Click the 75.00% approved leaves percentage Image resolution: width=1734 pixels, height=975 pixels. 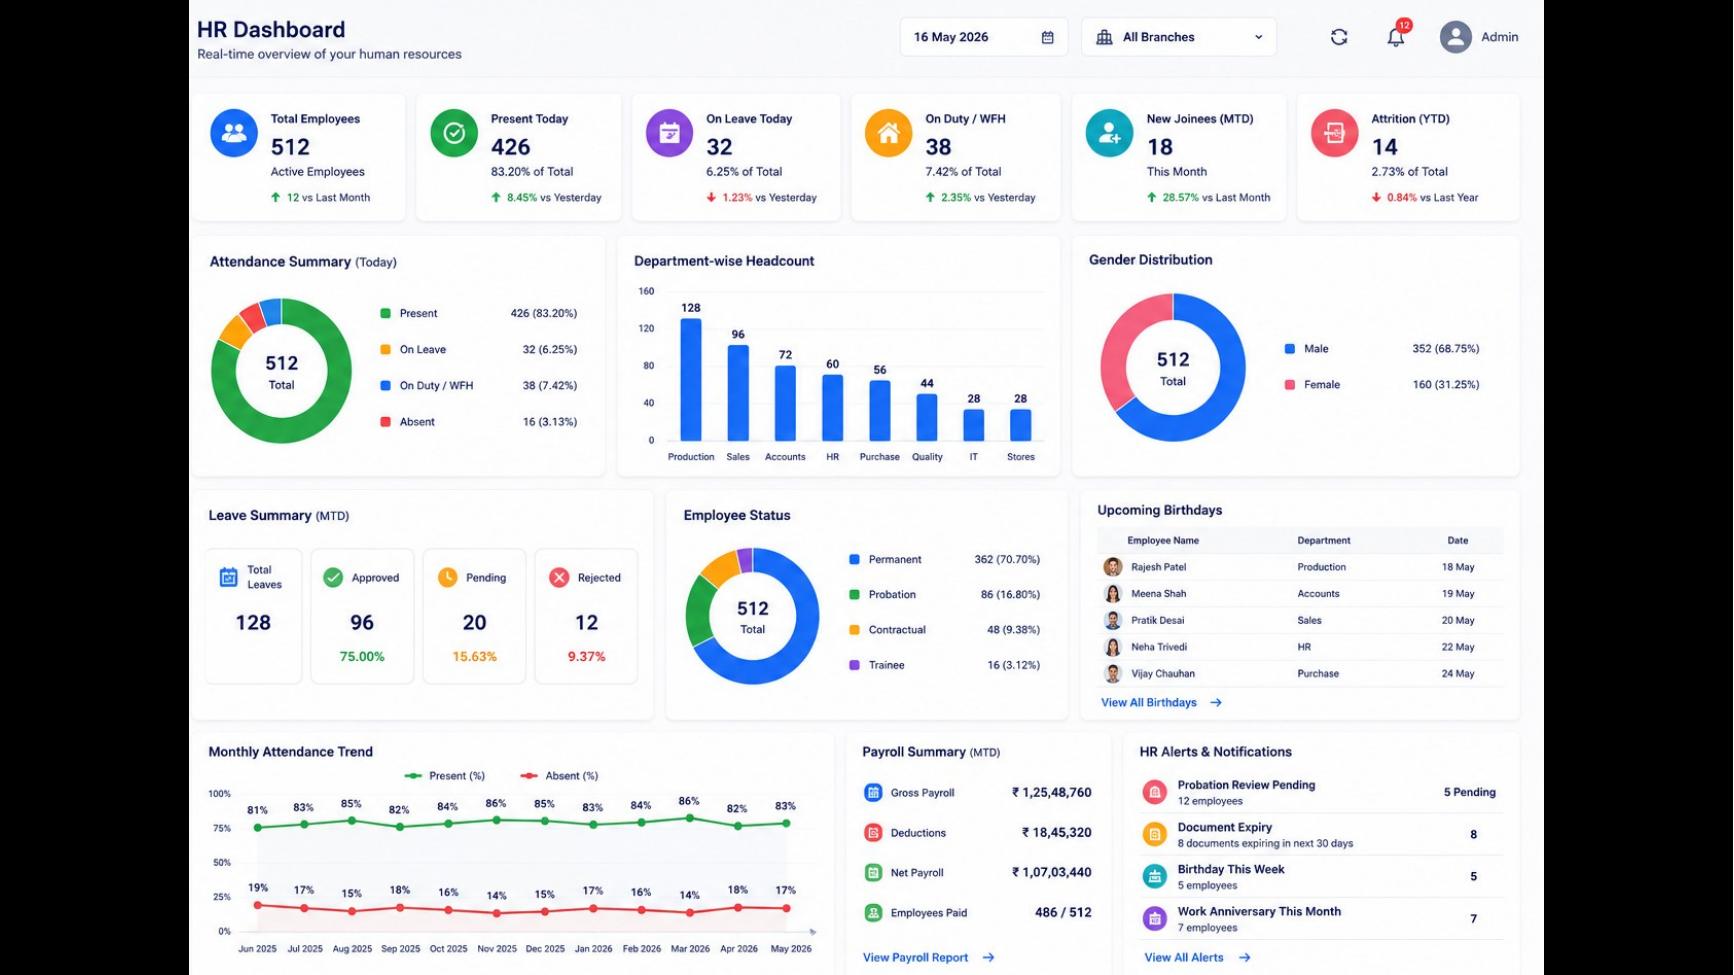[362, 656]
